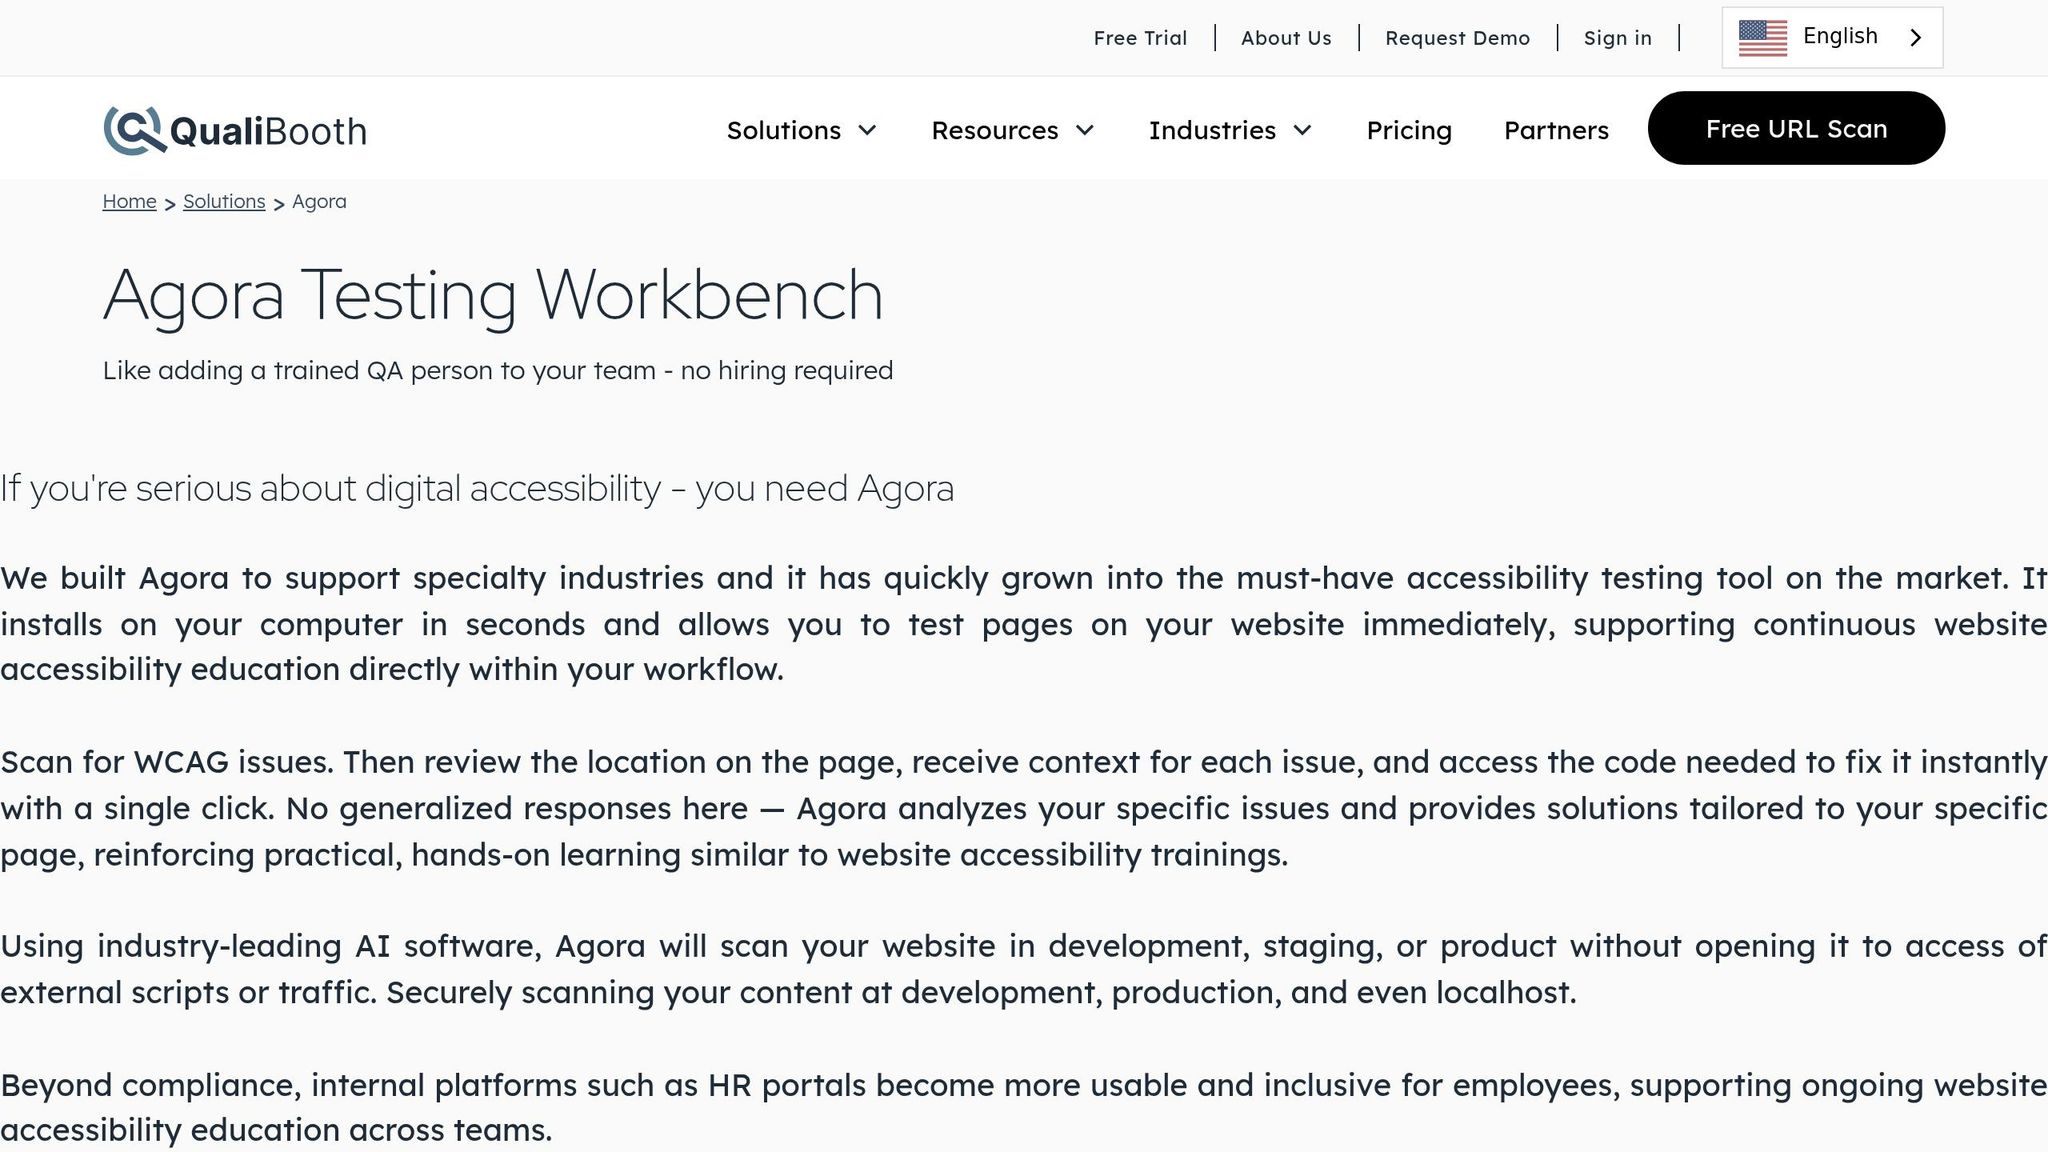Click the QualiBooth wordmark text
Image resolution: width=2048 pixels, height=1152 pixels.
coord(268,131)
